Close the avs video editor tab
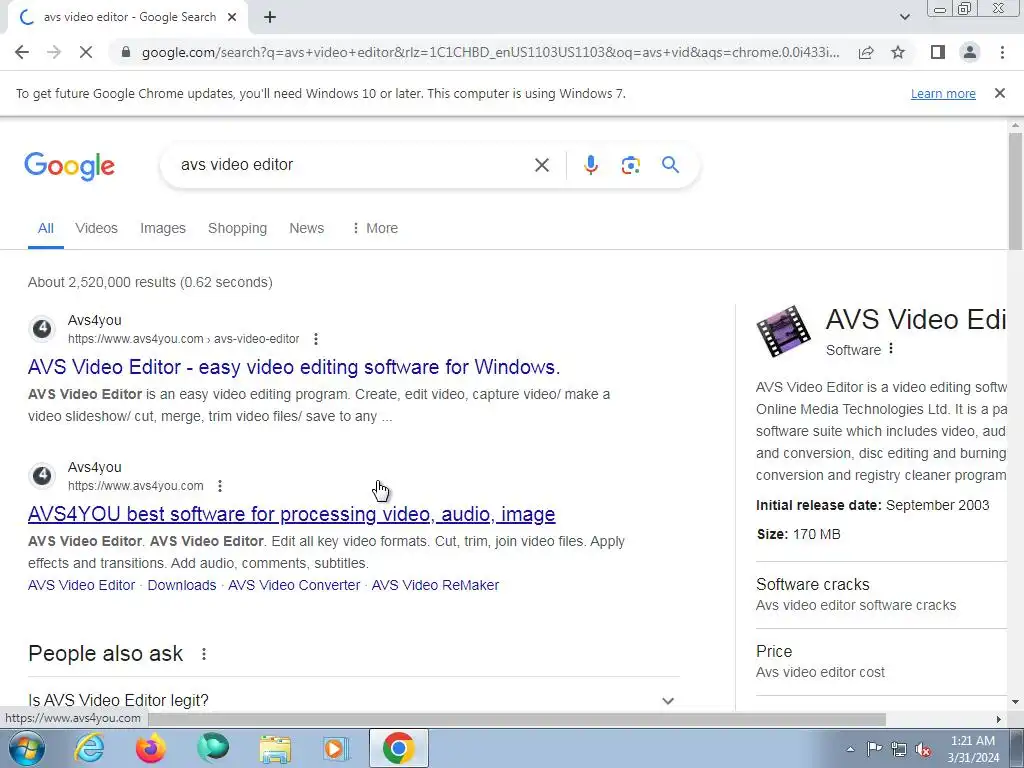Screen dimensions: 1024x768 point(231,18)
